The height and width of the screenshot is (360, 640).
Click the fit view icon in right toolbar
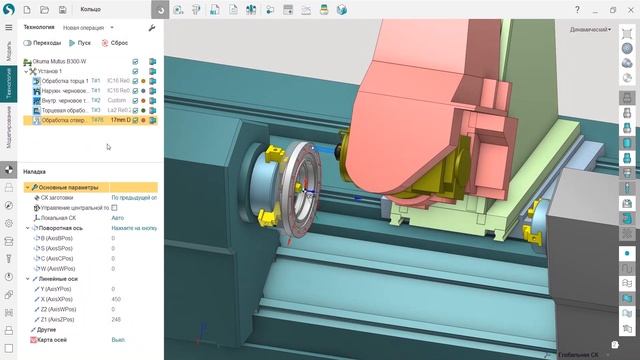pyautogui.click(x=627, y=33)
